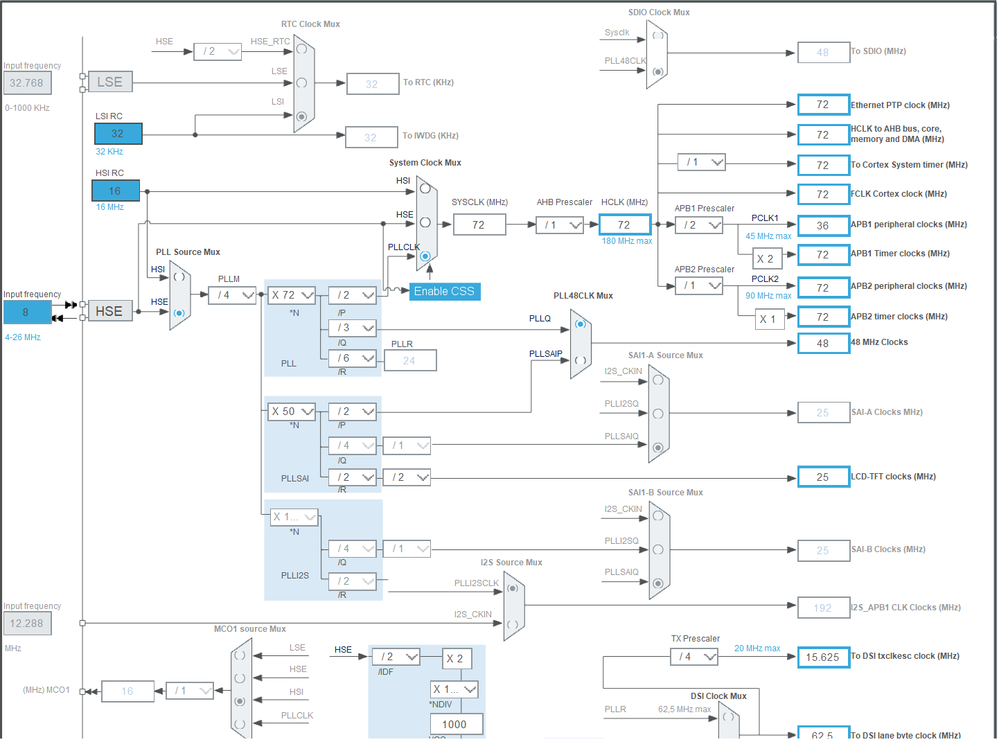Screen dimensions: 999x742
Task: Select PLLI2SQ in SAI1-A Source Mux
Action: [x=659, y=414]
